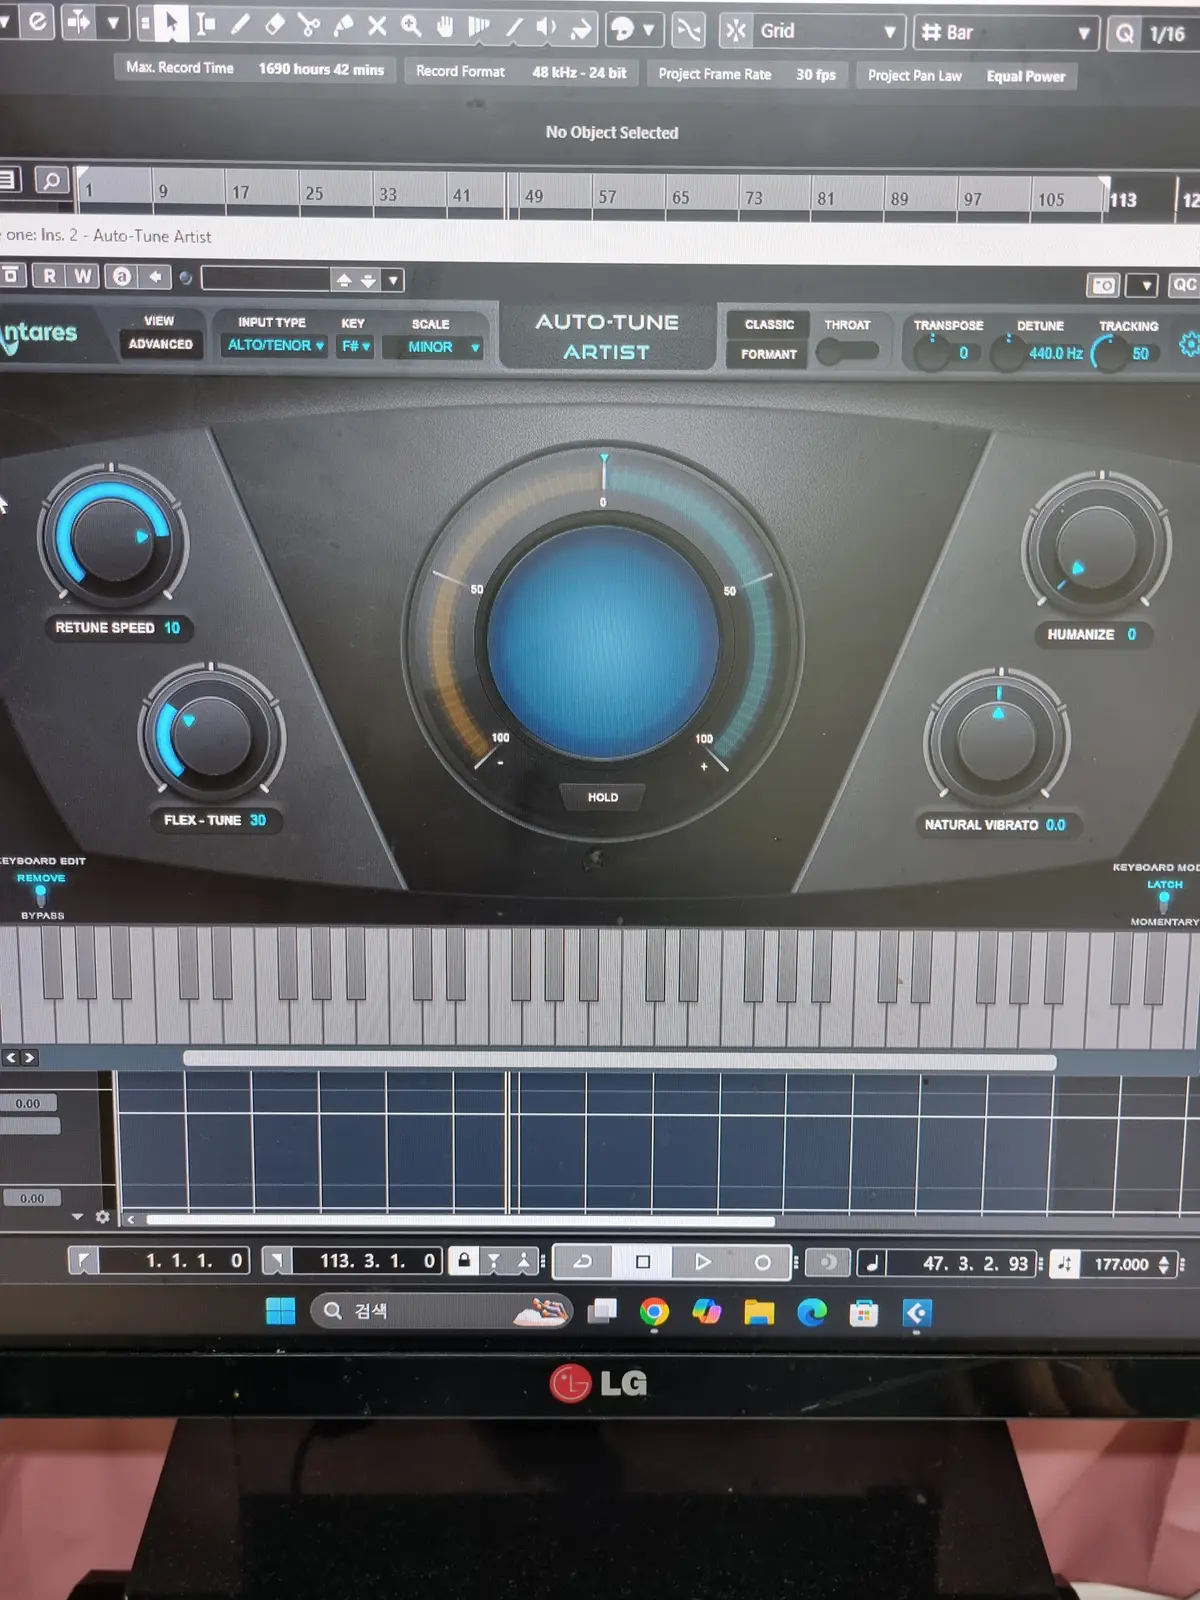
Task: Click the Detune knob
Action: (1008, 353)
